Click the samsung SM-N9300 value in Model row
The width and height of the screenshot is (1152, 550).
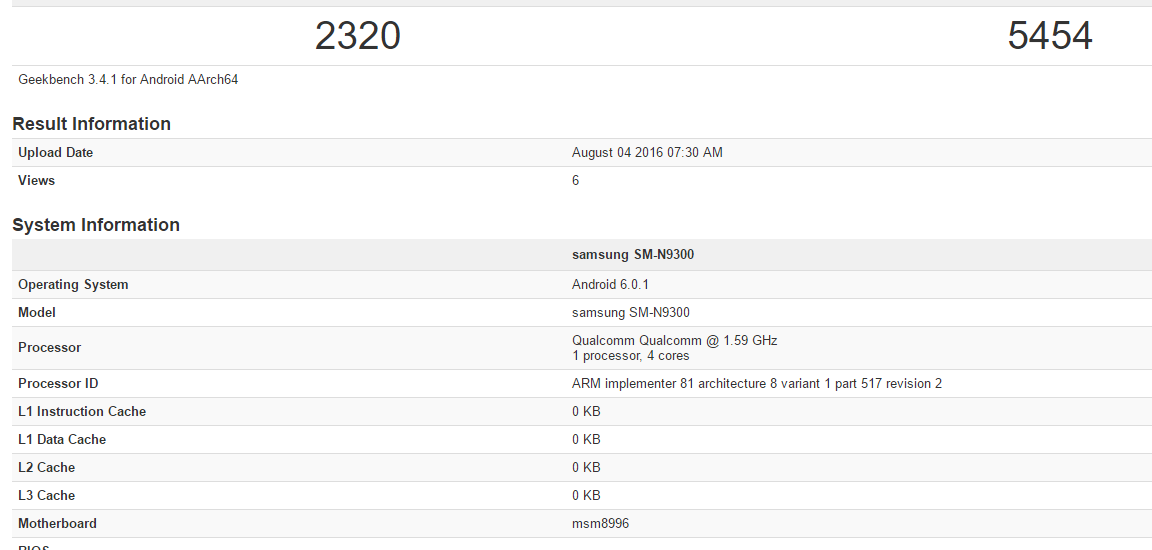tap(630, 313)
